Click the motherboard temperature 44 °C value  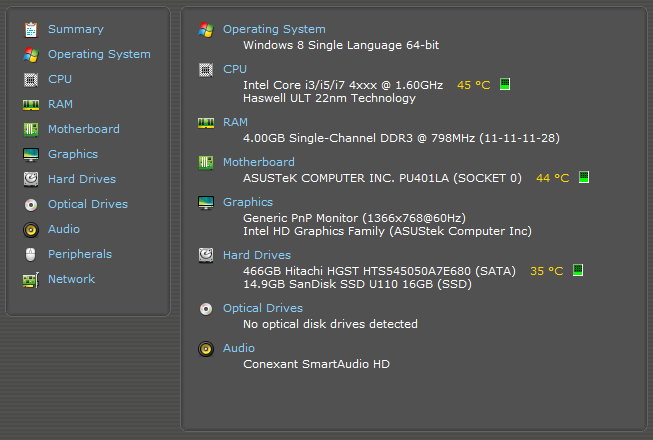click(553, 178)
